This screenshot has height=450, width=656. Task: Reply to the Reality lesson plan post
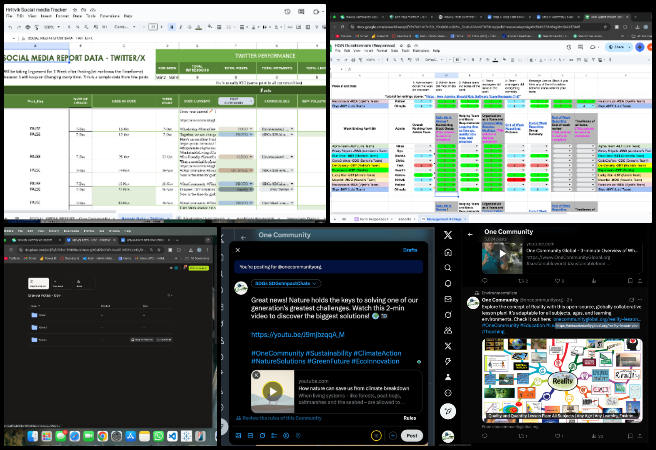(x=485, y=435)
